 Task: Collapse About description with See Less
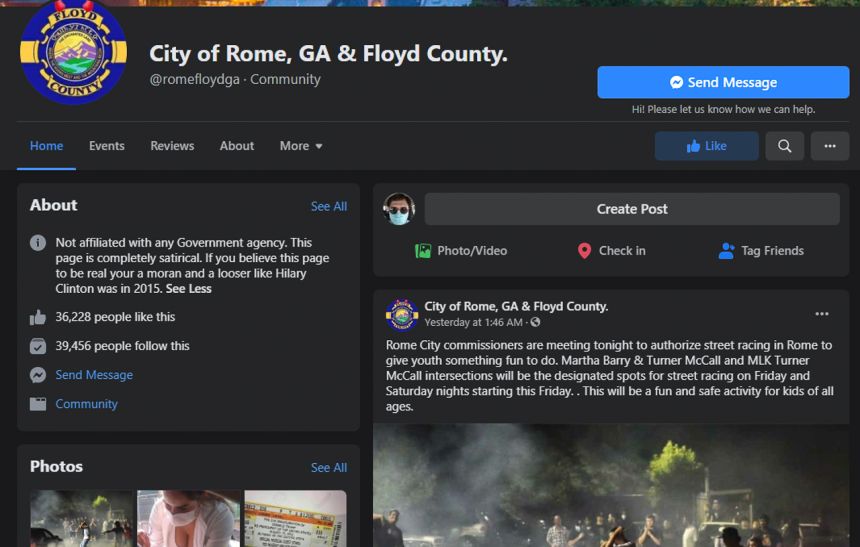point(188,289)
